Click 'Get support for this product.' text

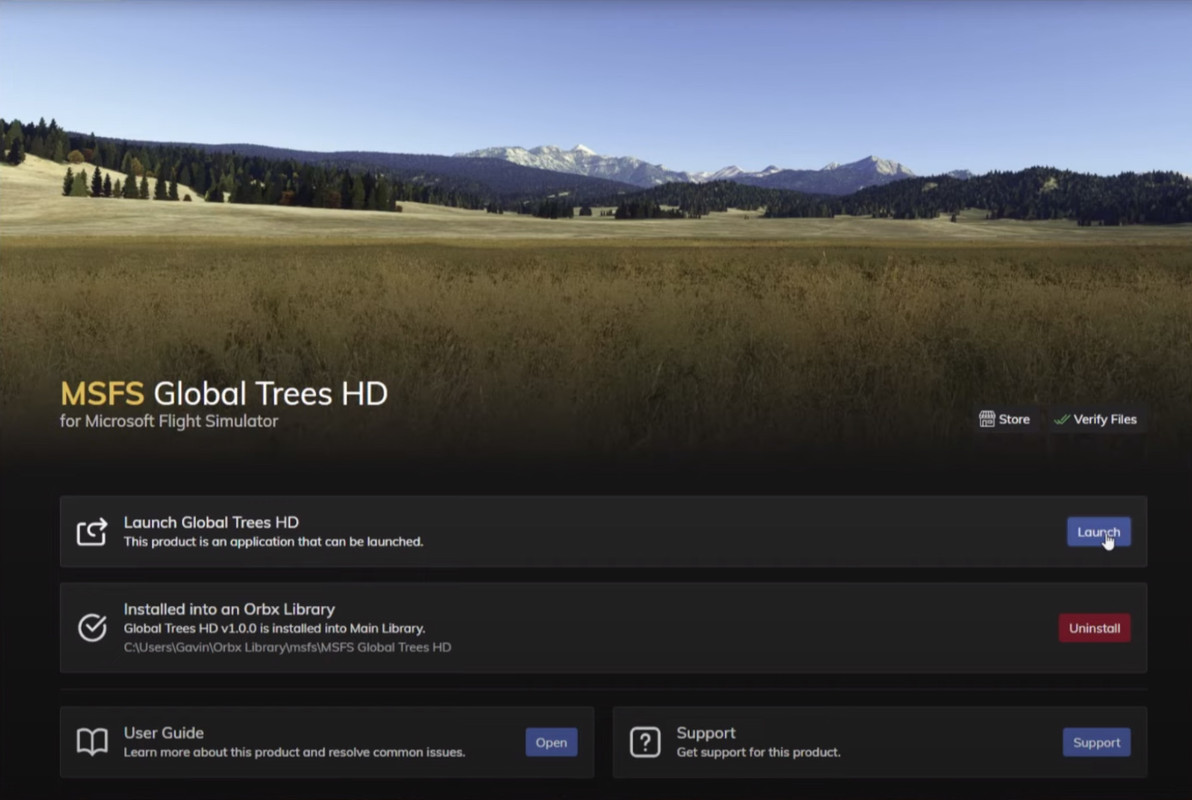[759, 752]
